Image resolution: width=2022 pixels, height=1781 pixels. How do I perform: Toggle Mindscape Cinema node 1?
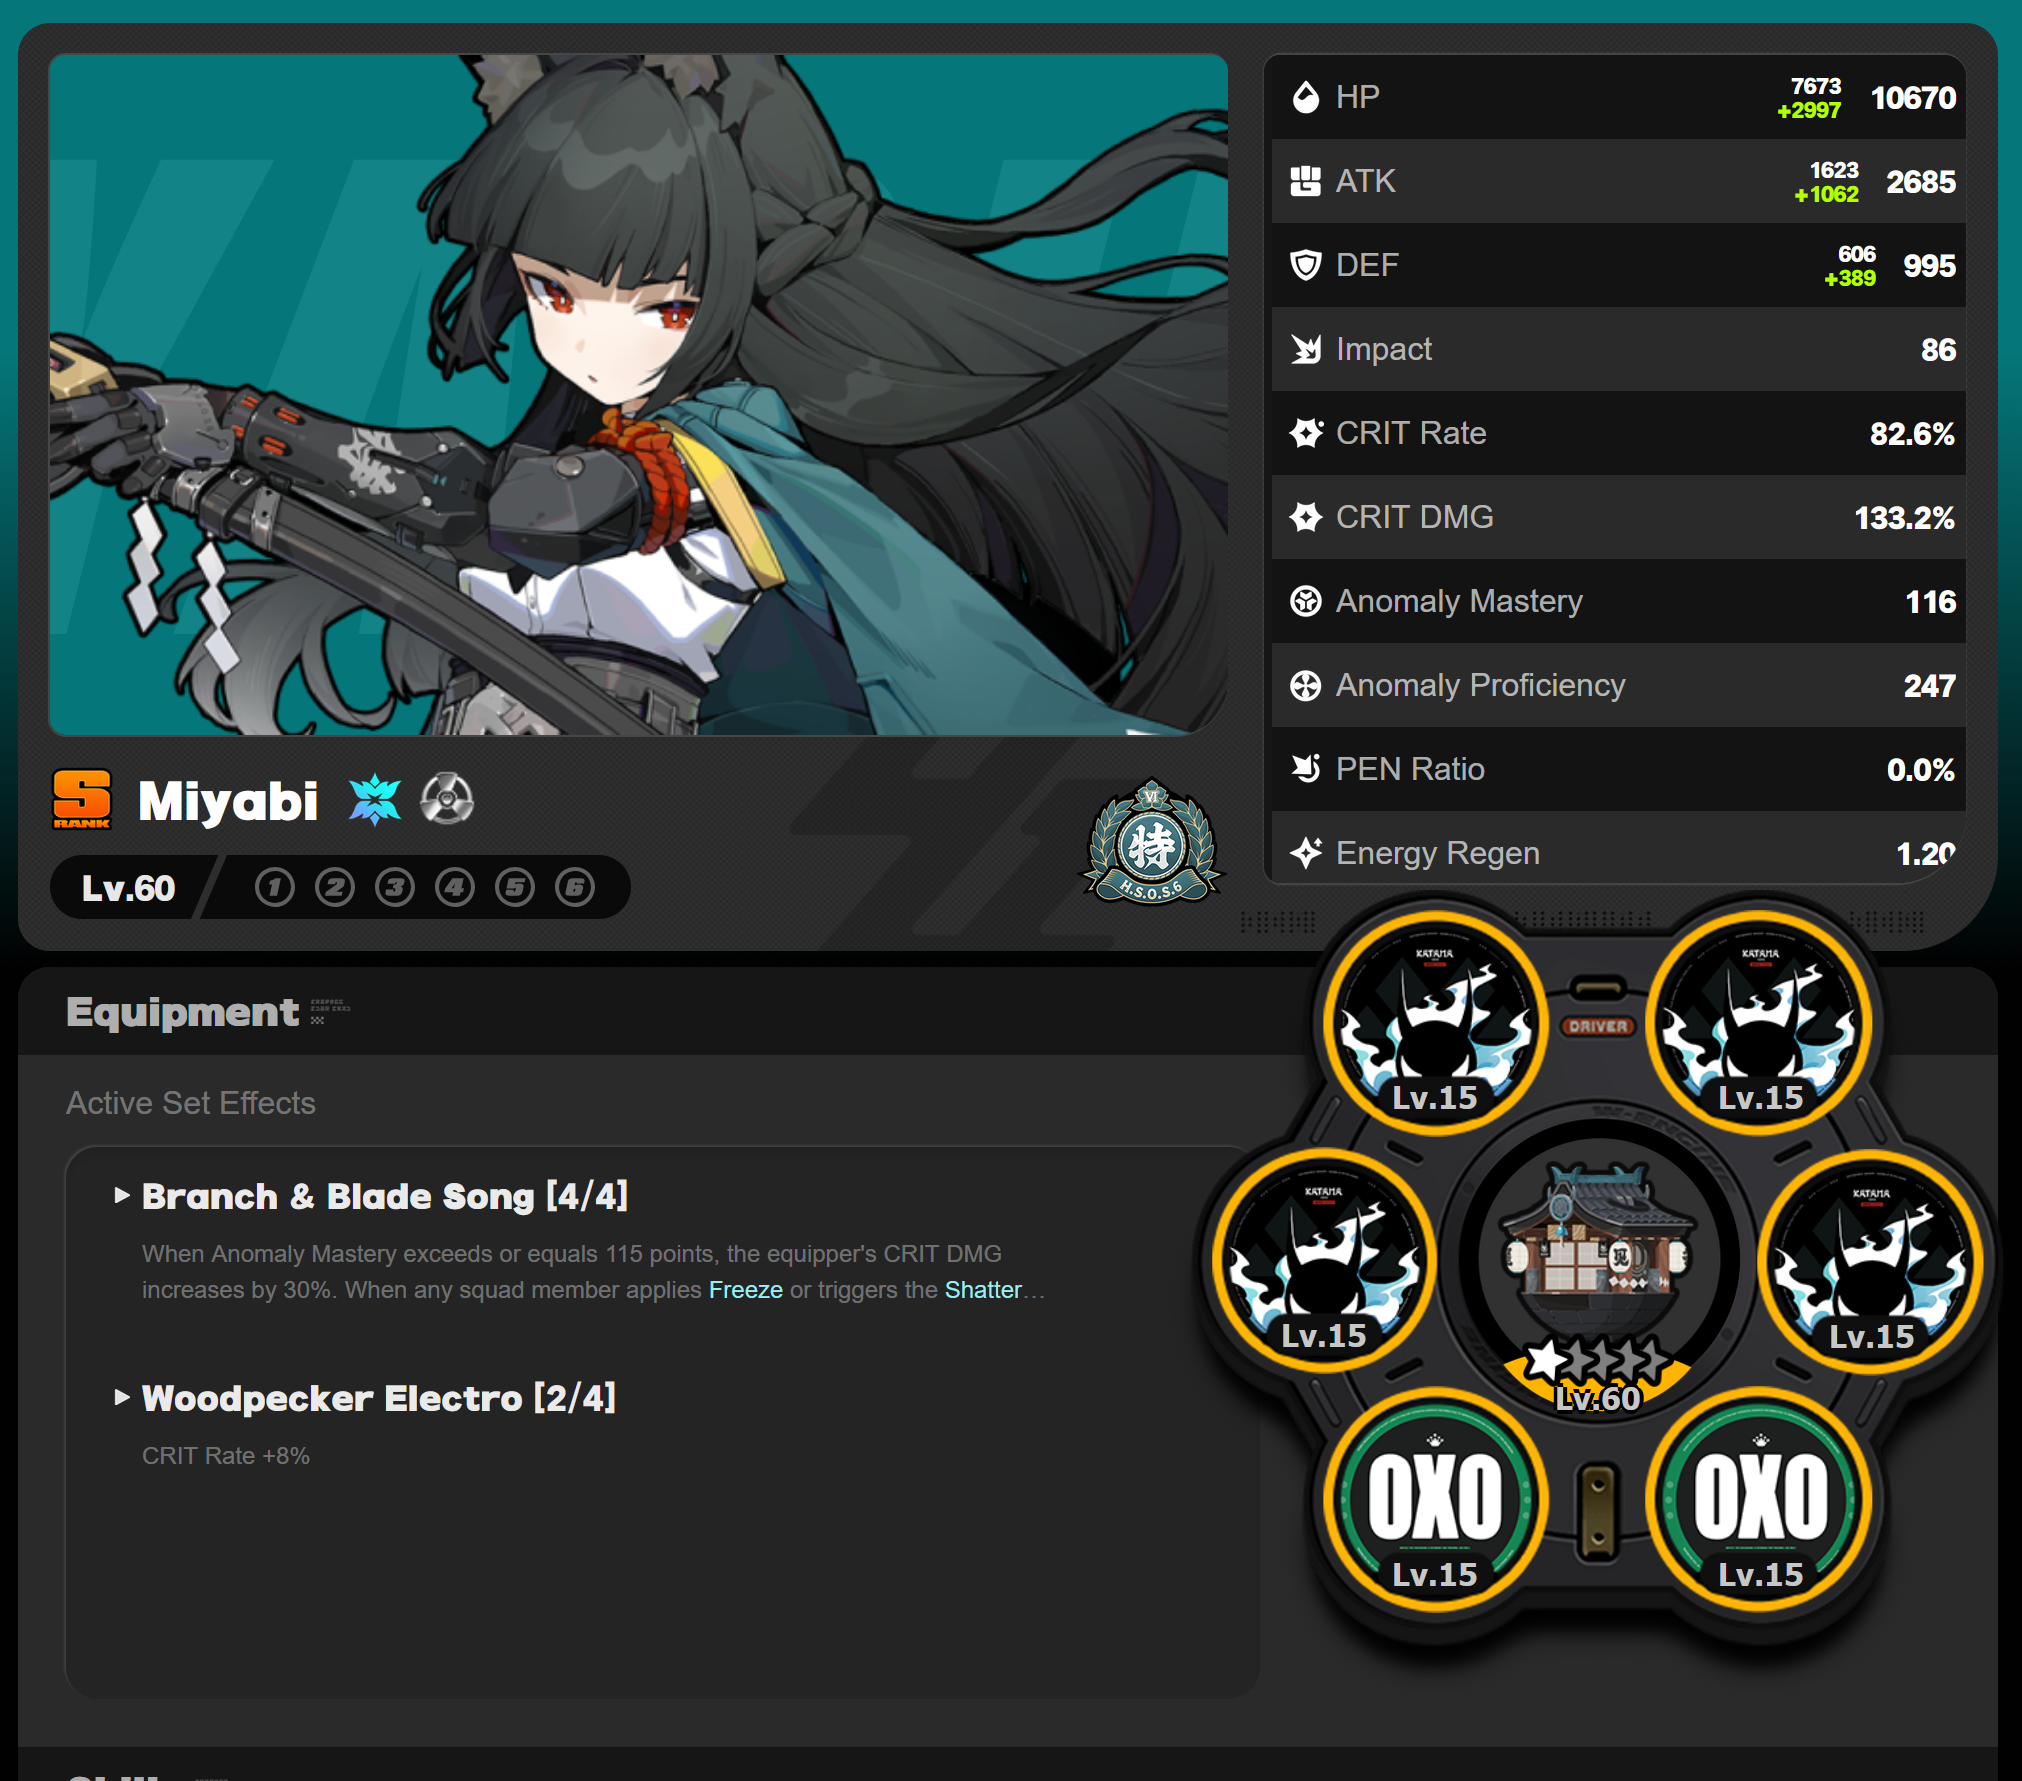click(274, 887)
